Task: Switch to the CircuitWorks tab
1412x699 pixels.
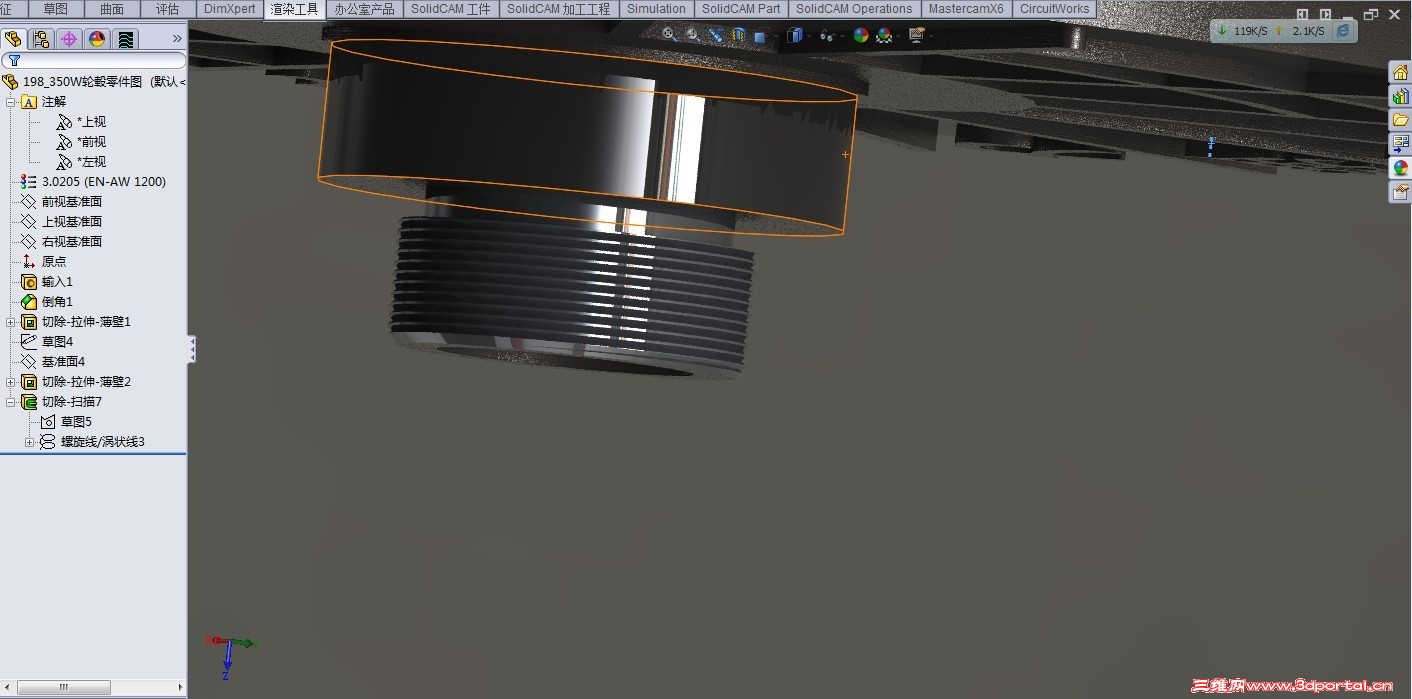Action: 1054,9
